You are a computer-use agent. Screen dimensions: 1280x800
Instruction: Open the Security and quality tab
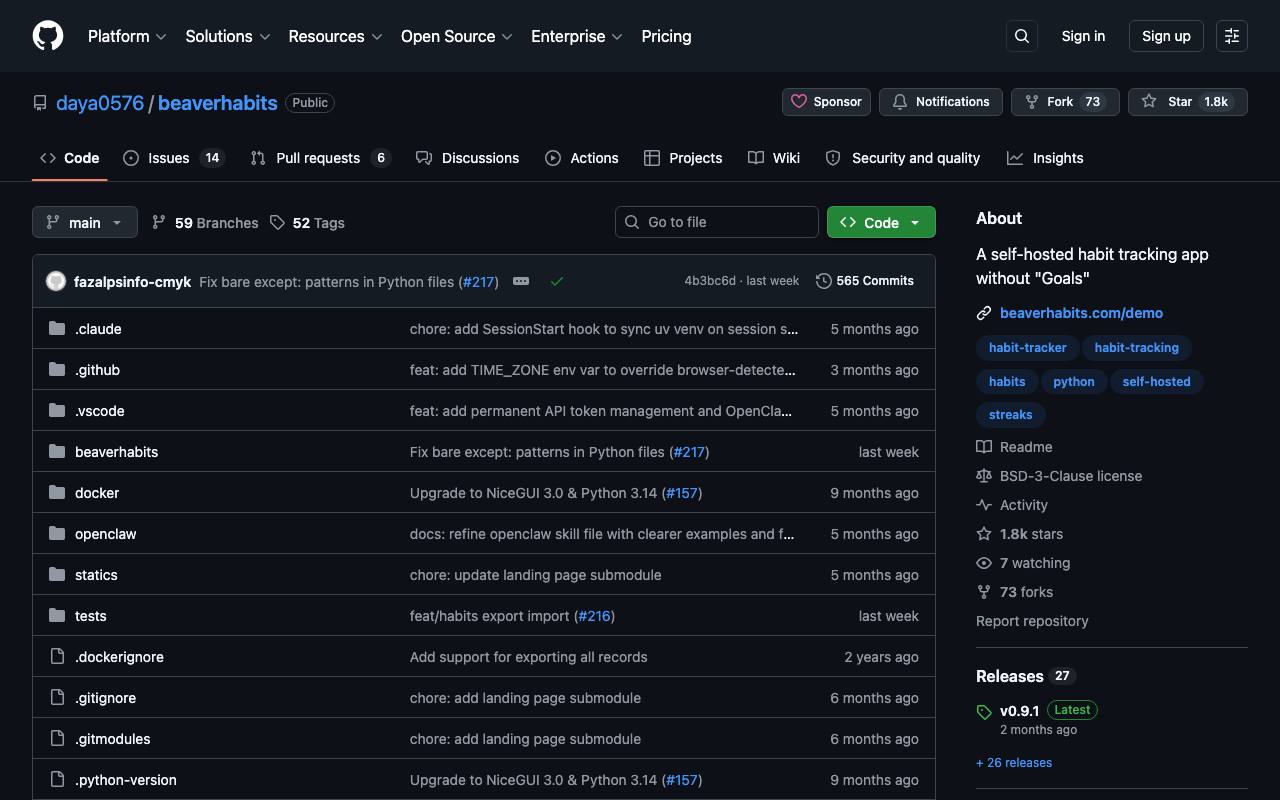click(x=903, y=158)
